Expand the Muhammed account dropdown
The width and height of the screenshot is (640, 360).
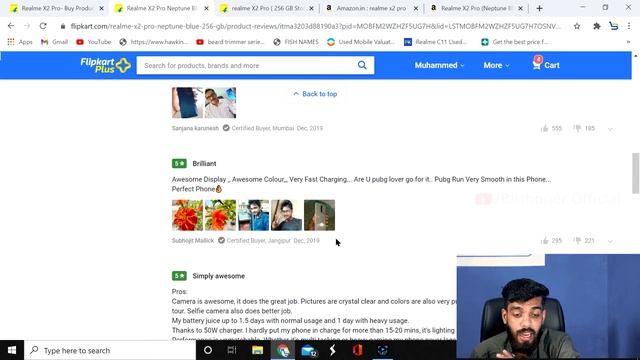pos(440,65)
